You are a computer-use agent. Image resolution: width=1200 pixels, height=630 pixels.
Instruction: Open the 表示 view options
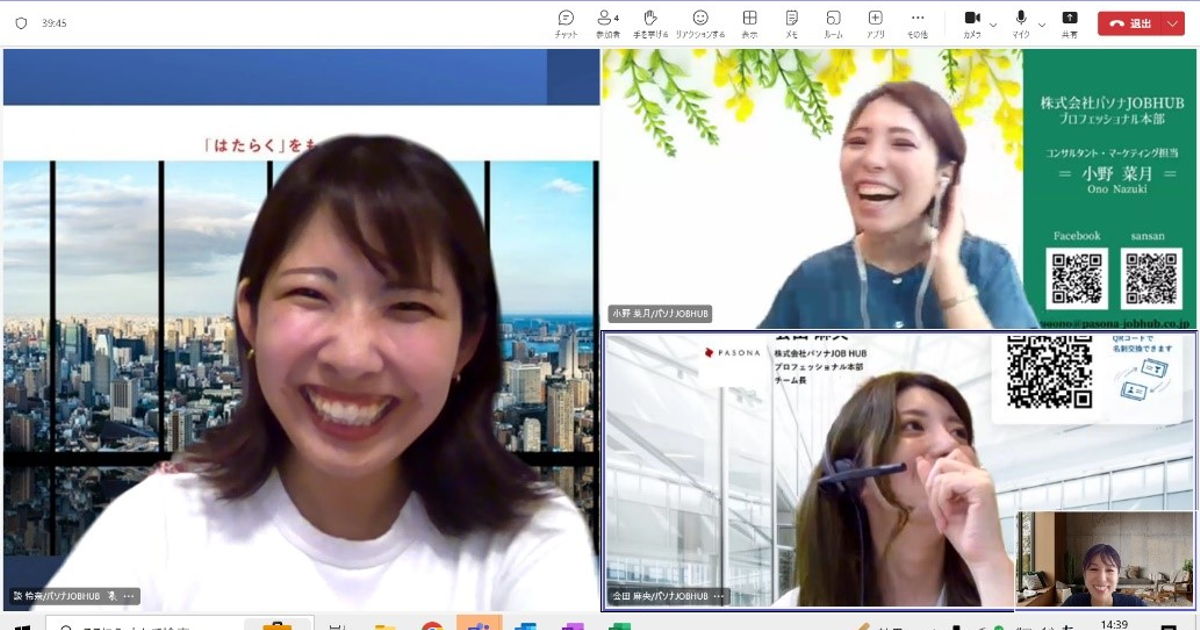tap(749, 24)
